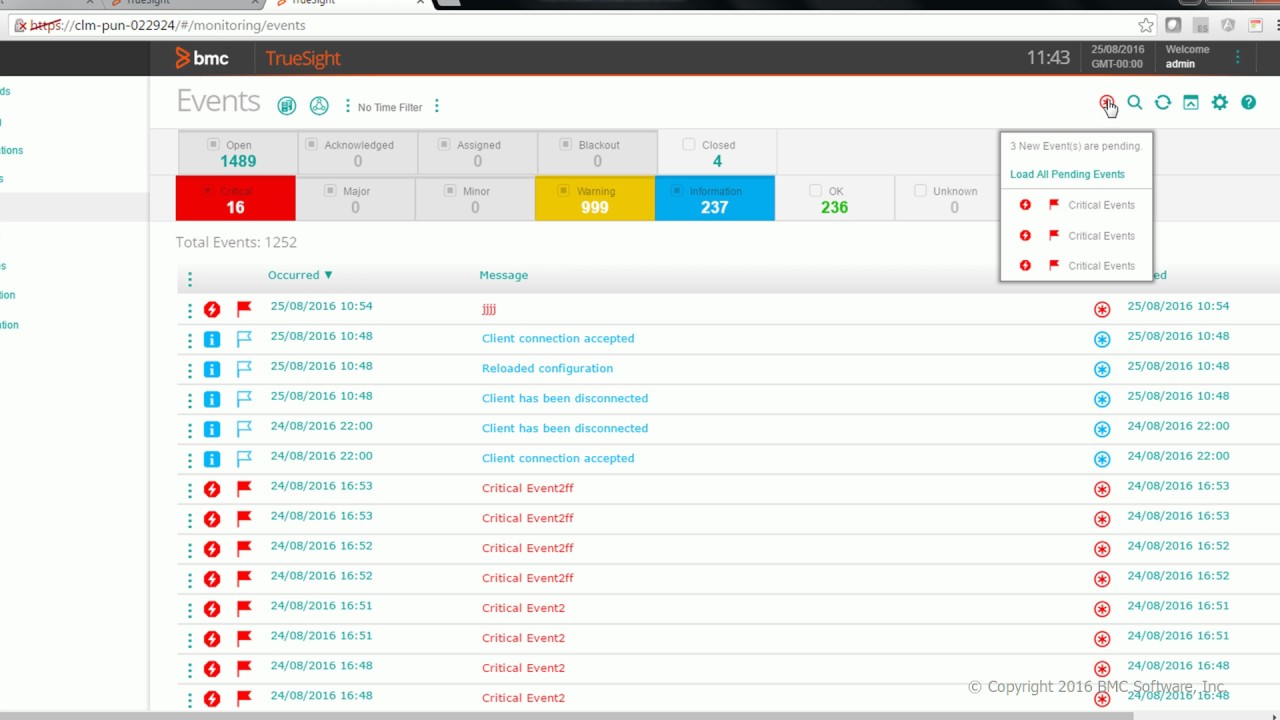Click the first Critical Events entry in popup
Image resolution: width=1280 pixels, height=720 pixels.
1101,205
